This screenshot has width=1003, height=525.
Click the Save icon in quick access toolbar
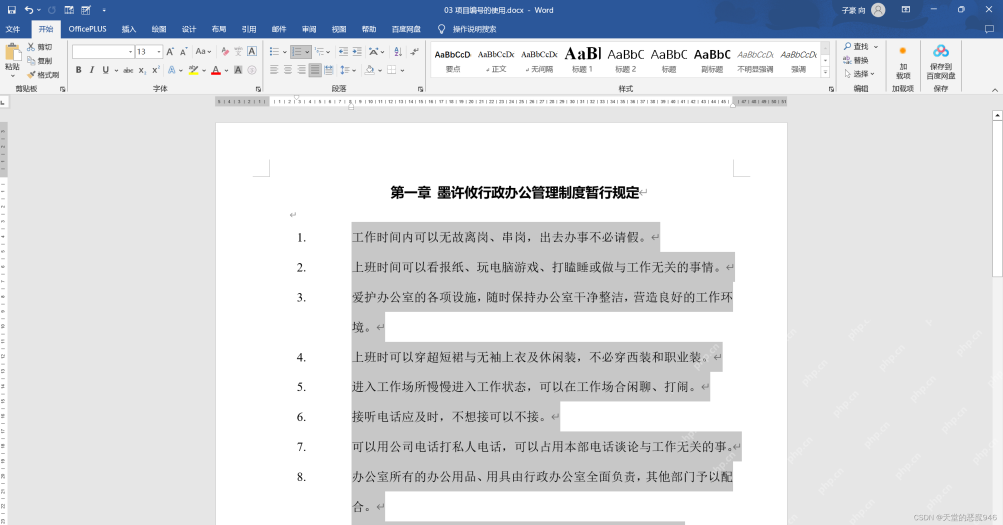point(12,10)
